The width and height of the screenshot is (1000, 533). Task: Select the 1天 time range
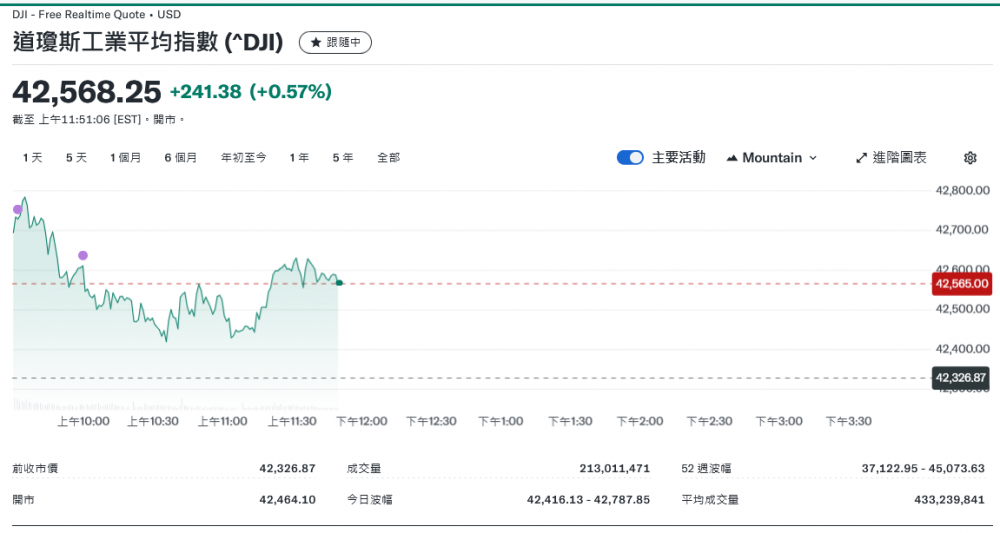[x=33, y=158]
